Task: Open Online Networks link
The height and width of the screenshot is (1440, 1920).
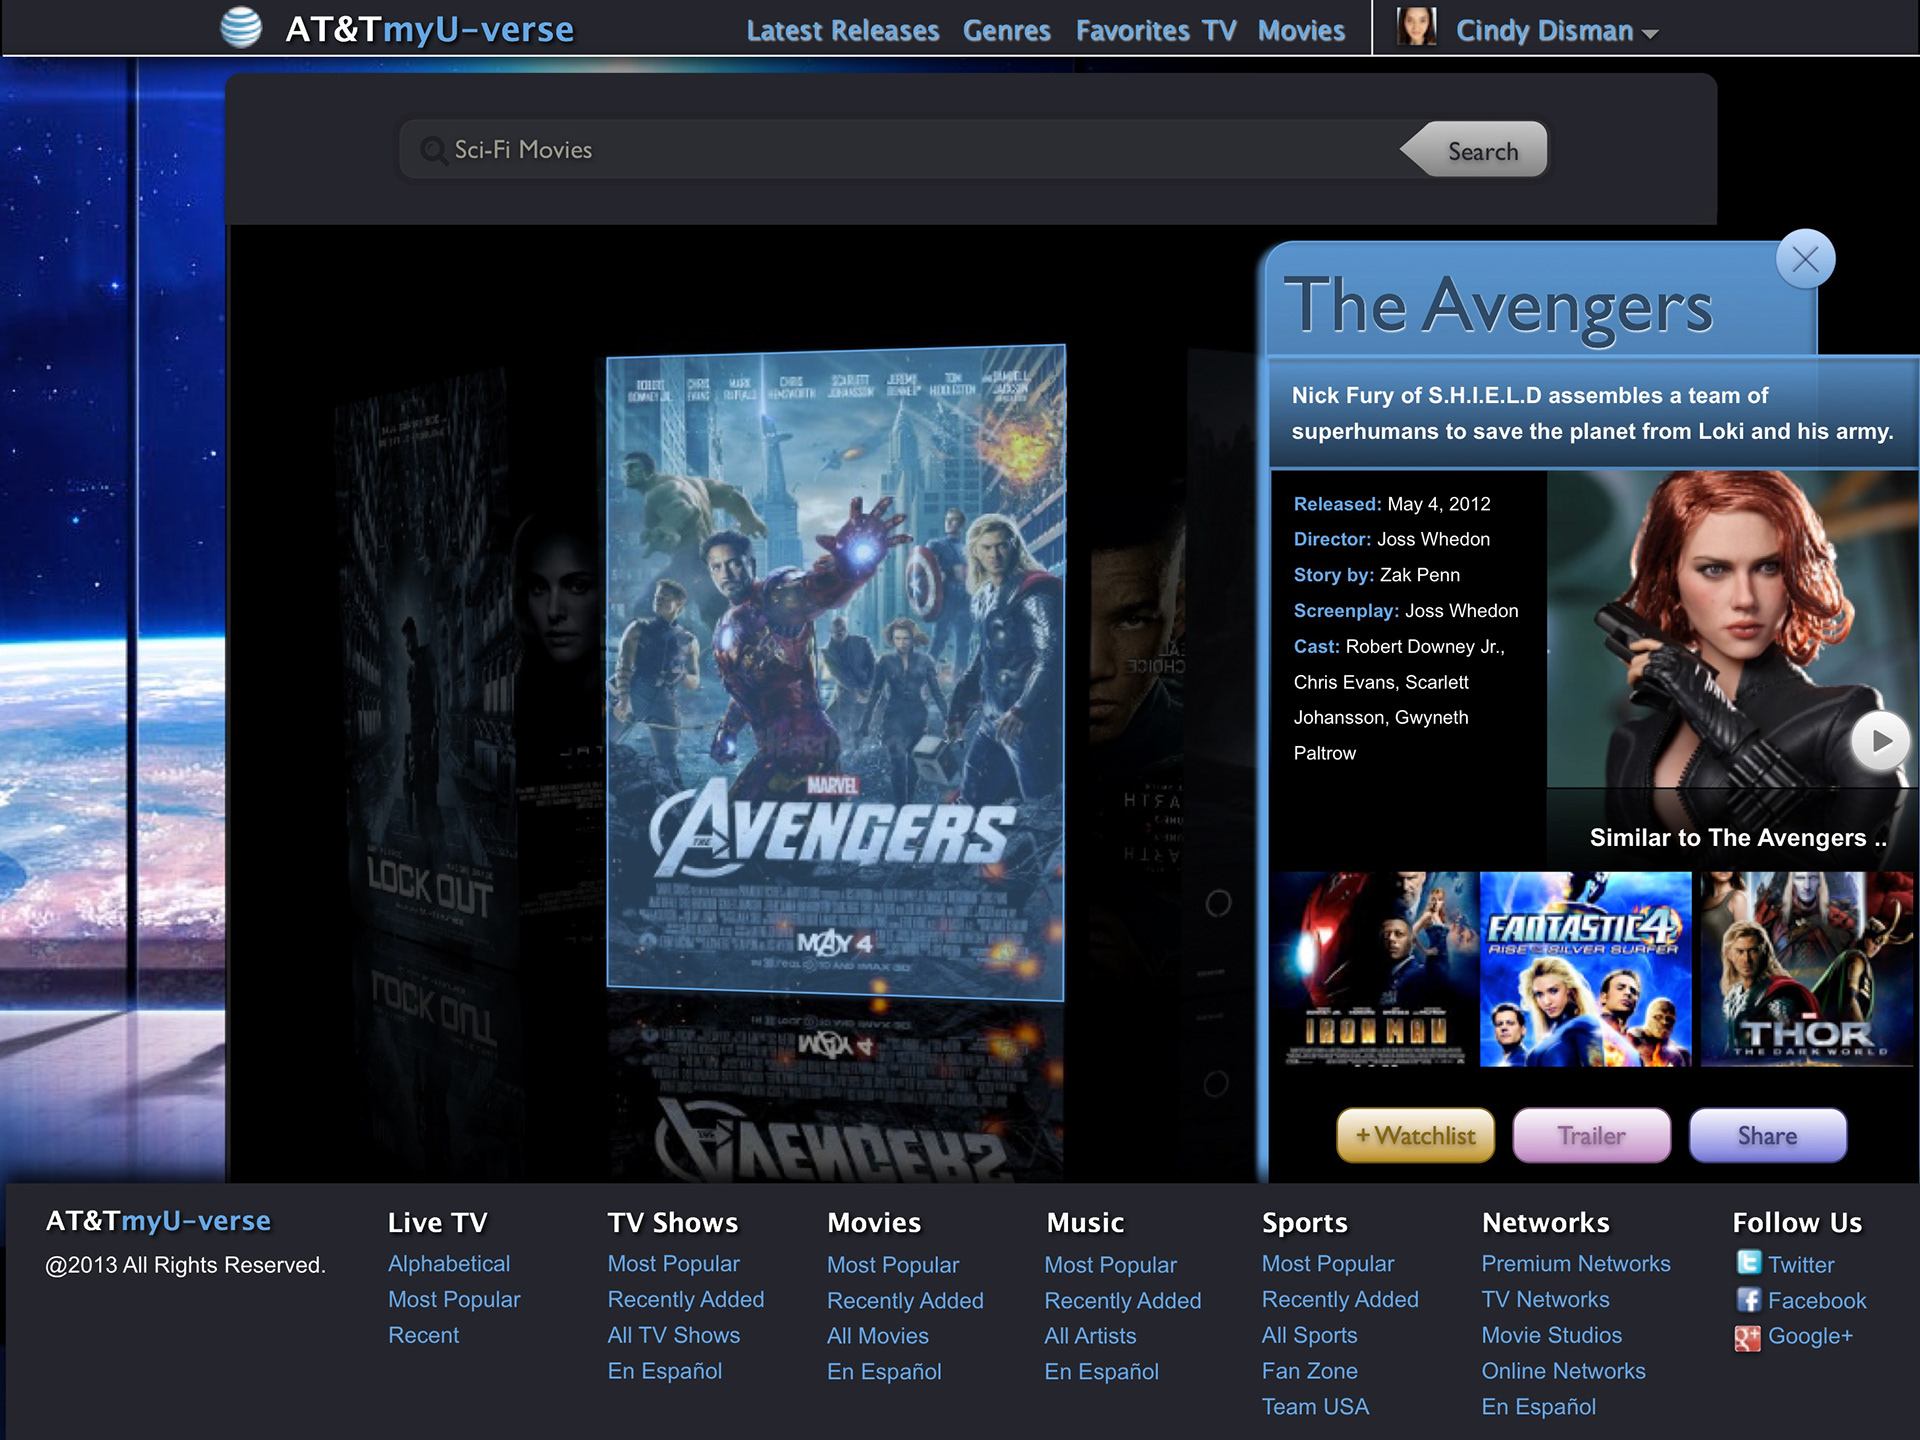Action: tap(1563, 1371)
